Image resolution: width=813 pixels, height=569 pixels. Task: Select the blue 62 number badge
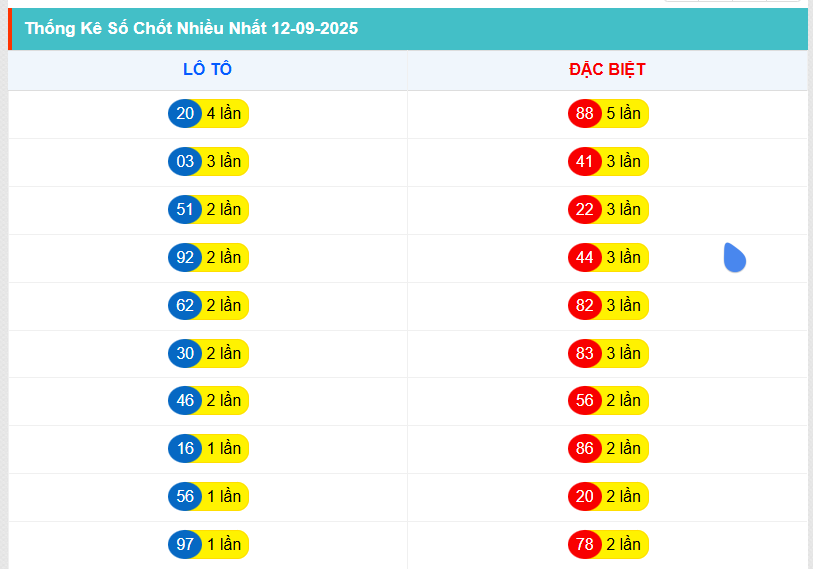click(185, 306)
